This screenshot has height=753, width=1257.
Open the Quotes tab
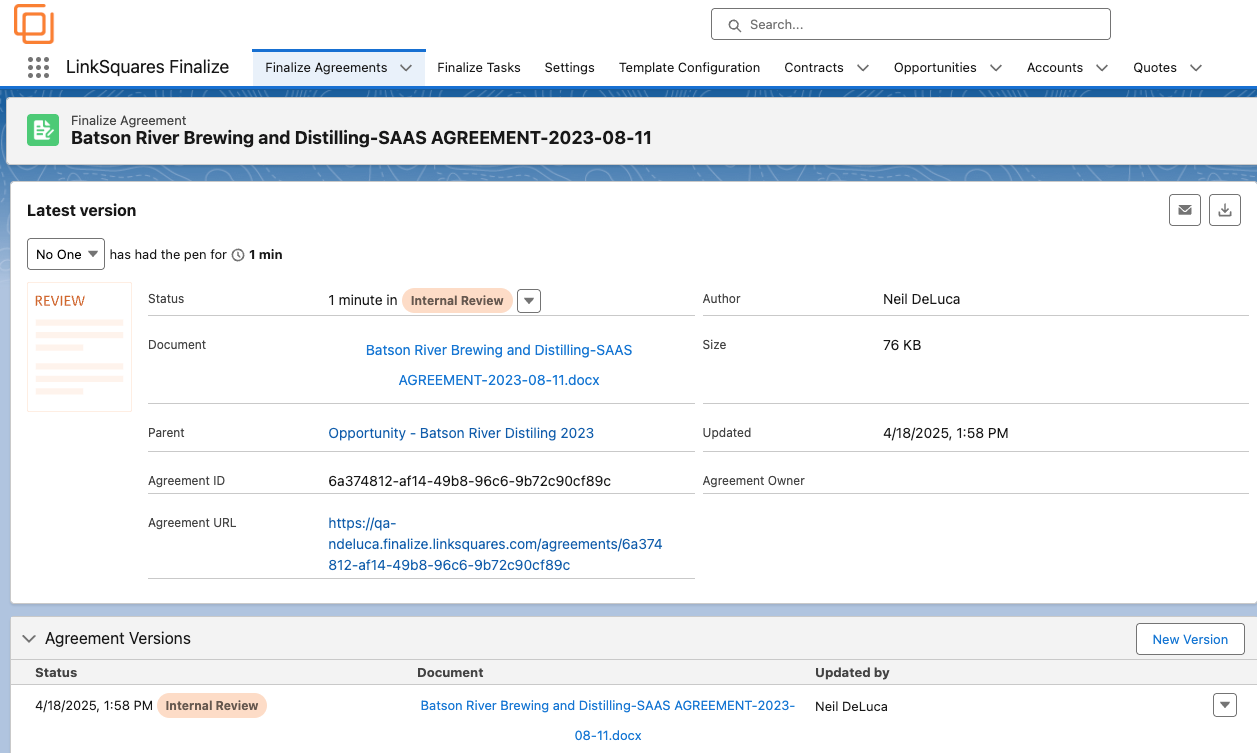(1155, 68)
